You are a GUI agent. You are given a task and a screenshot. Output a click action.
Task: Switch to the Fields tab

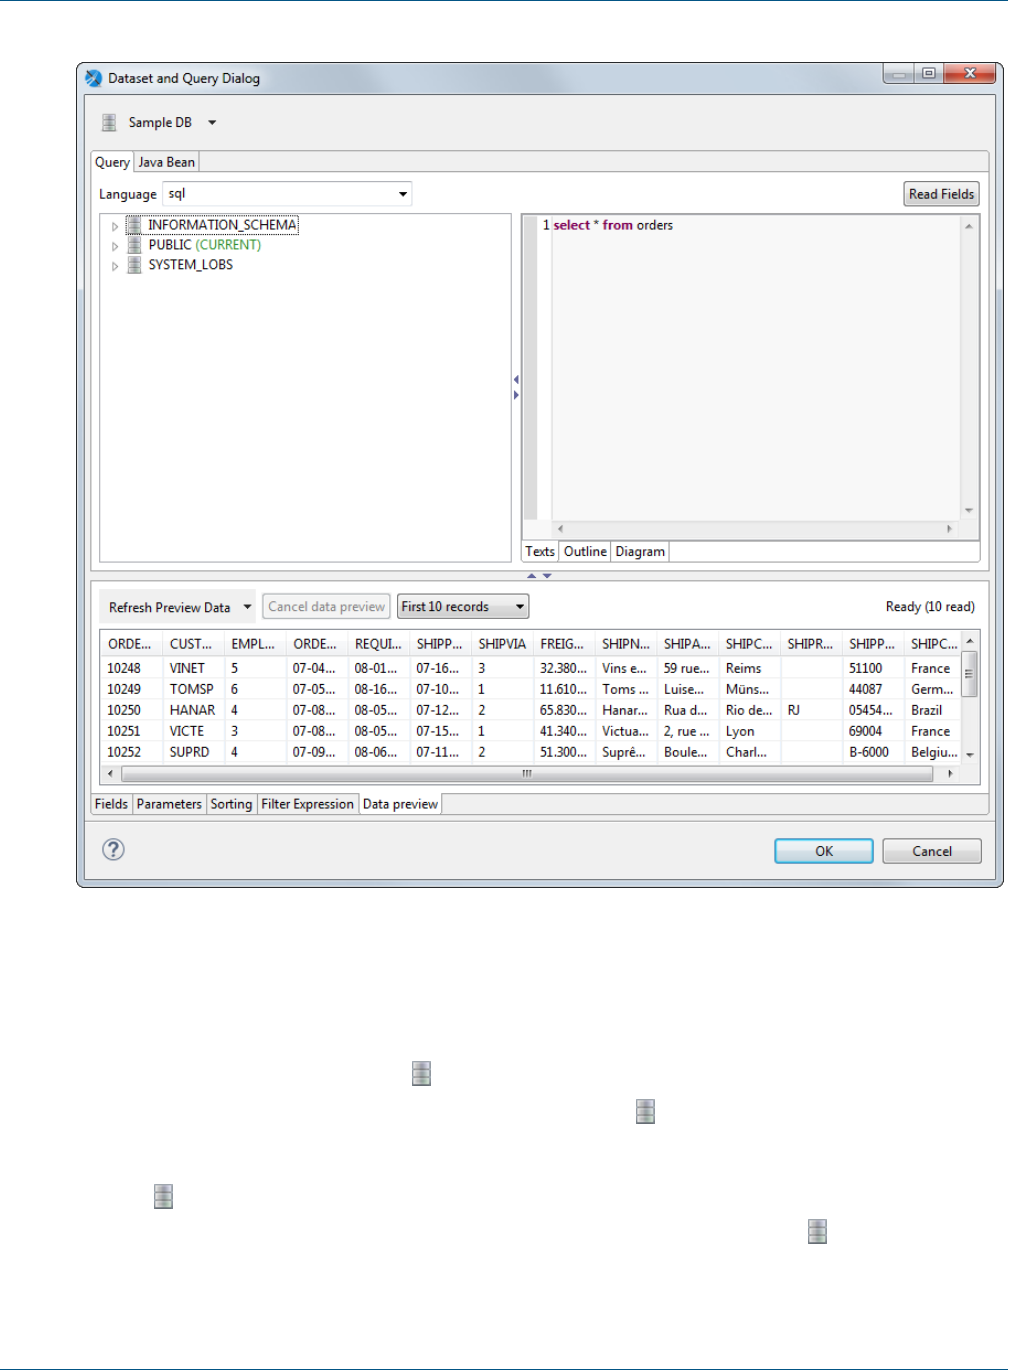coord(111,804)
